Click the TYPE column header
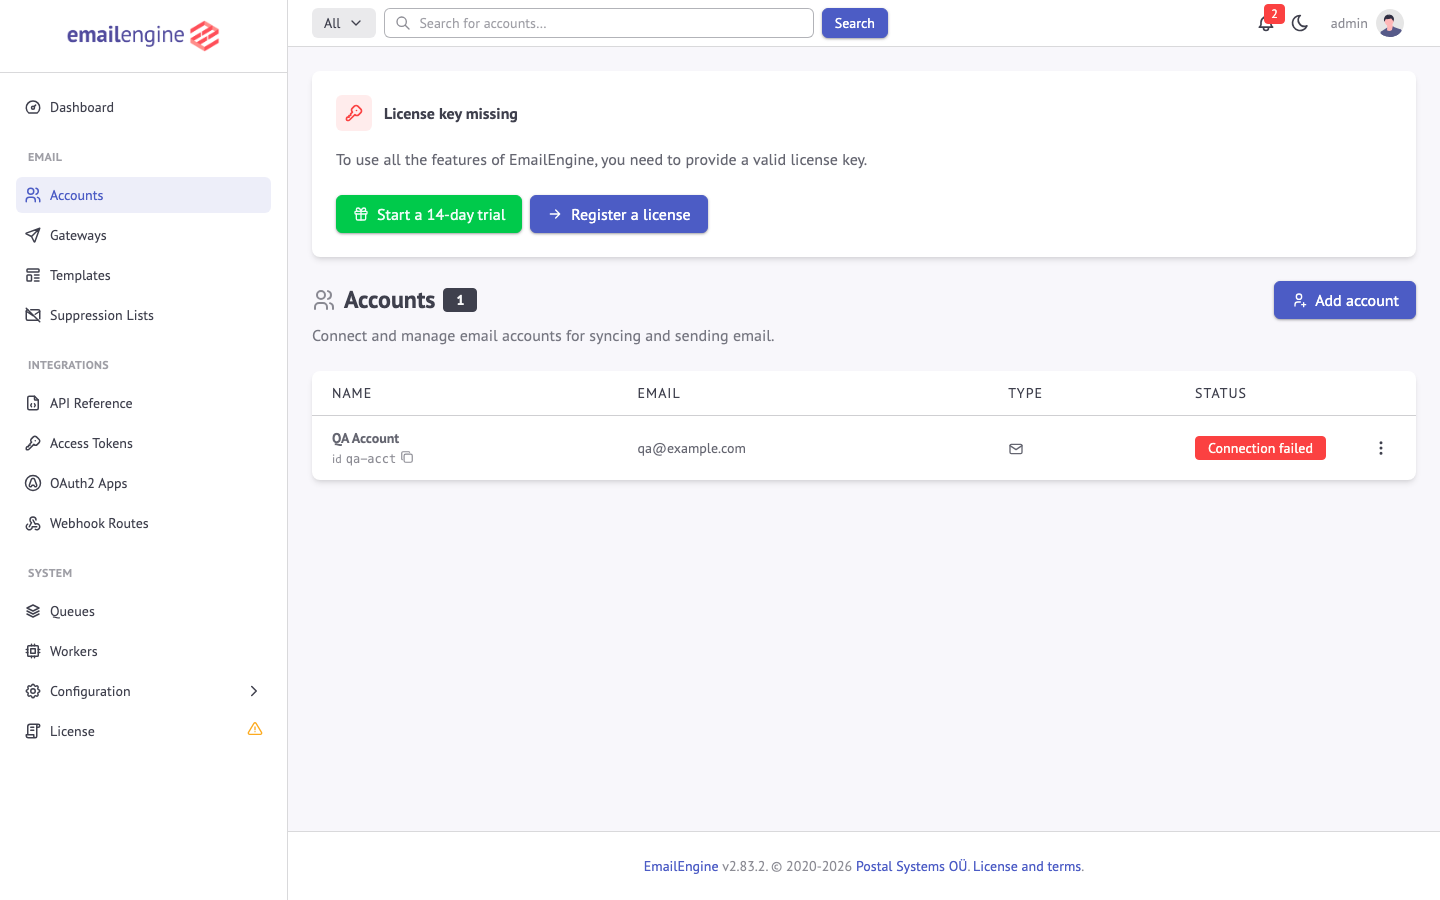Image resolution: width=1440 pixels, height=900 pixels. 1025,393
